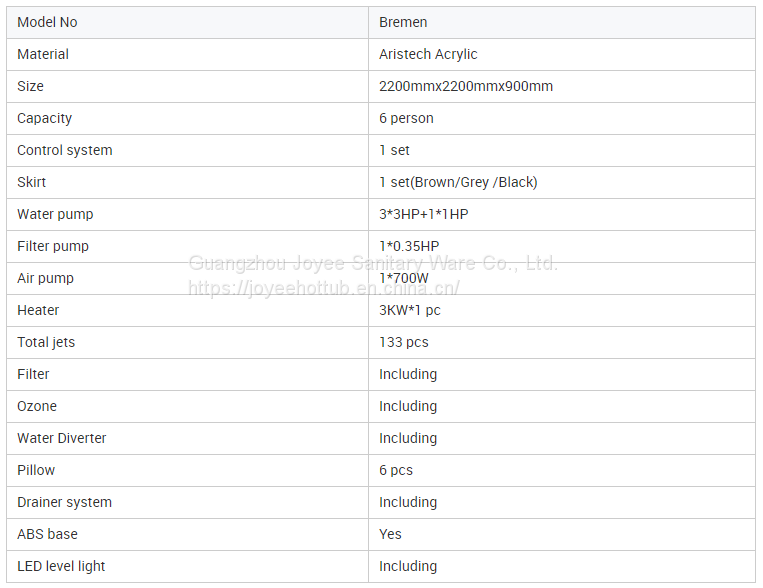Click the '133 pcs' total jets value

coord(404,342)
